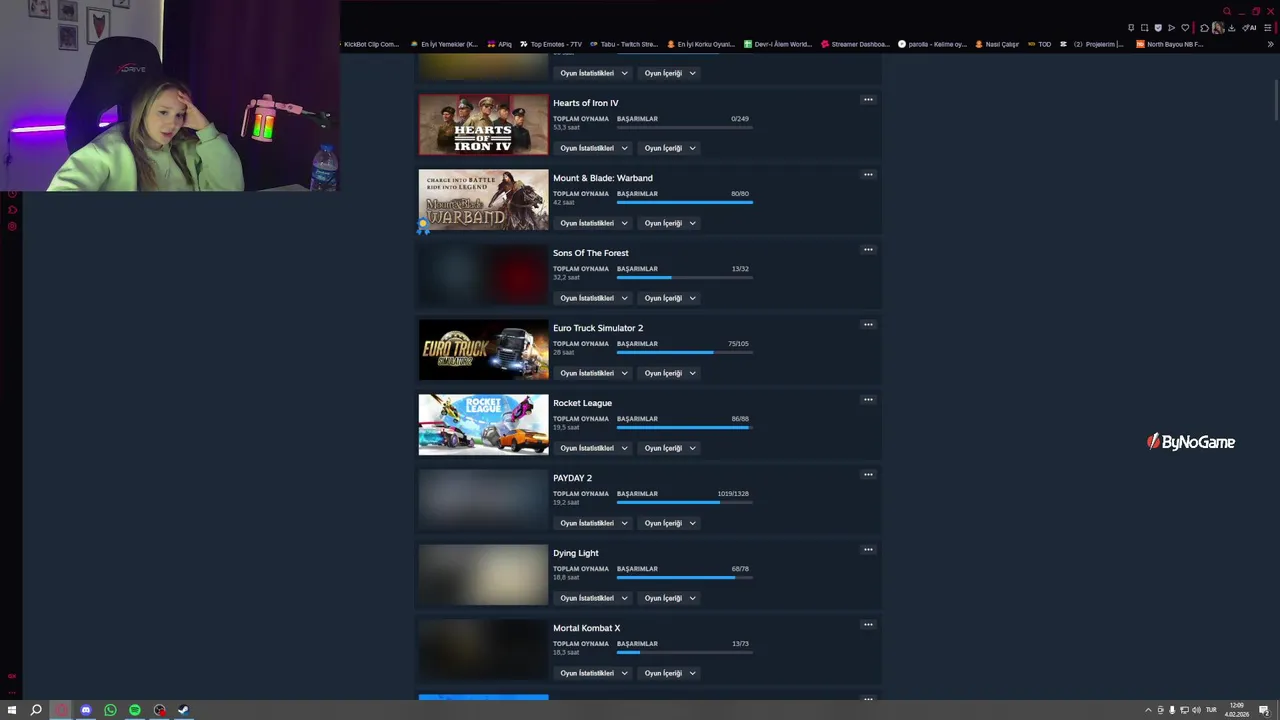Open Devr-i Âlem World bookmark
The width and height of the screenshot is (1280, 720).
(778, 44)
